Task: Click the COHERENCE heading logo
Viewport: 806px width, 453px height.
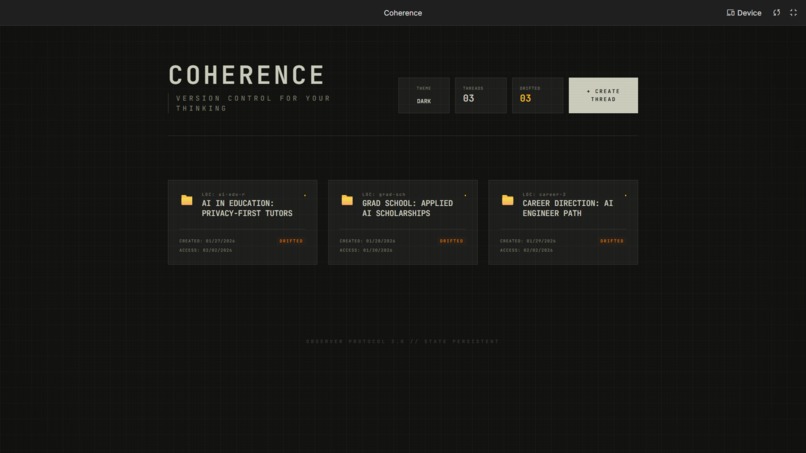Action: point(246,75)
